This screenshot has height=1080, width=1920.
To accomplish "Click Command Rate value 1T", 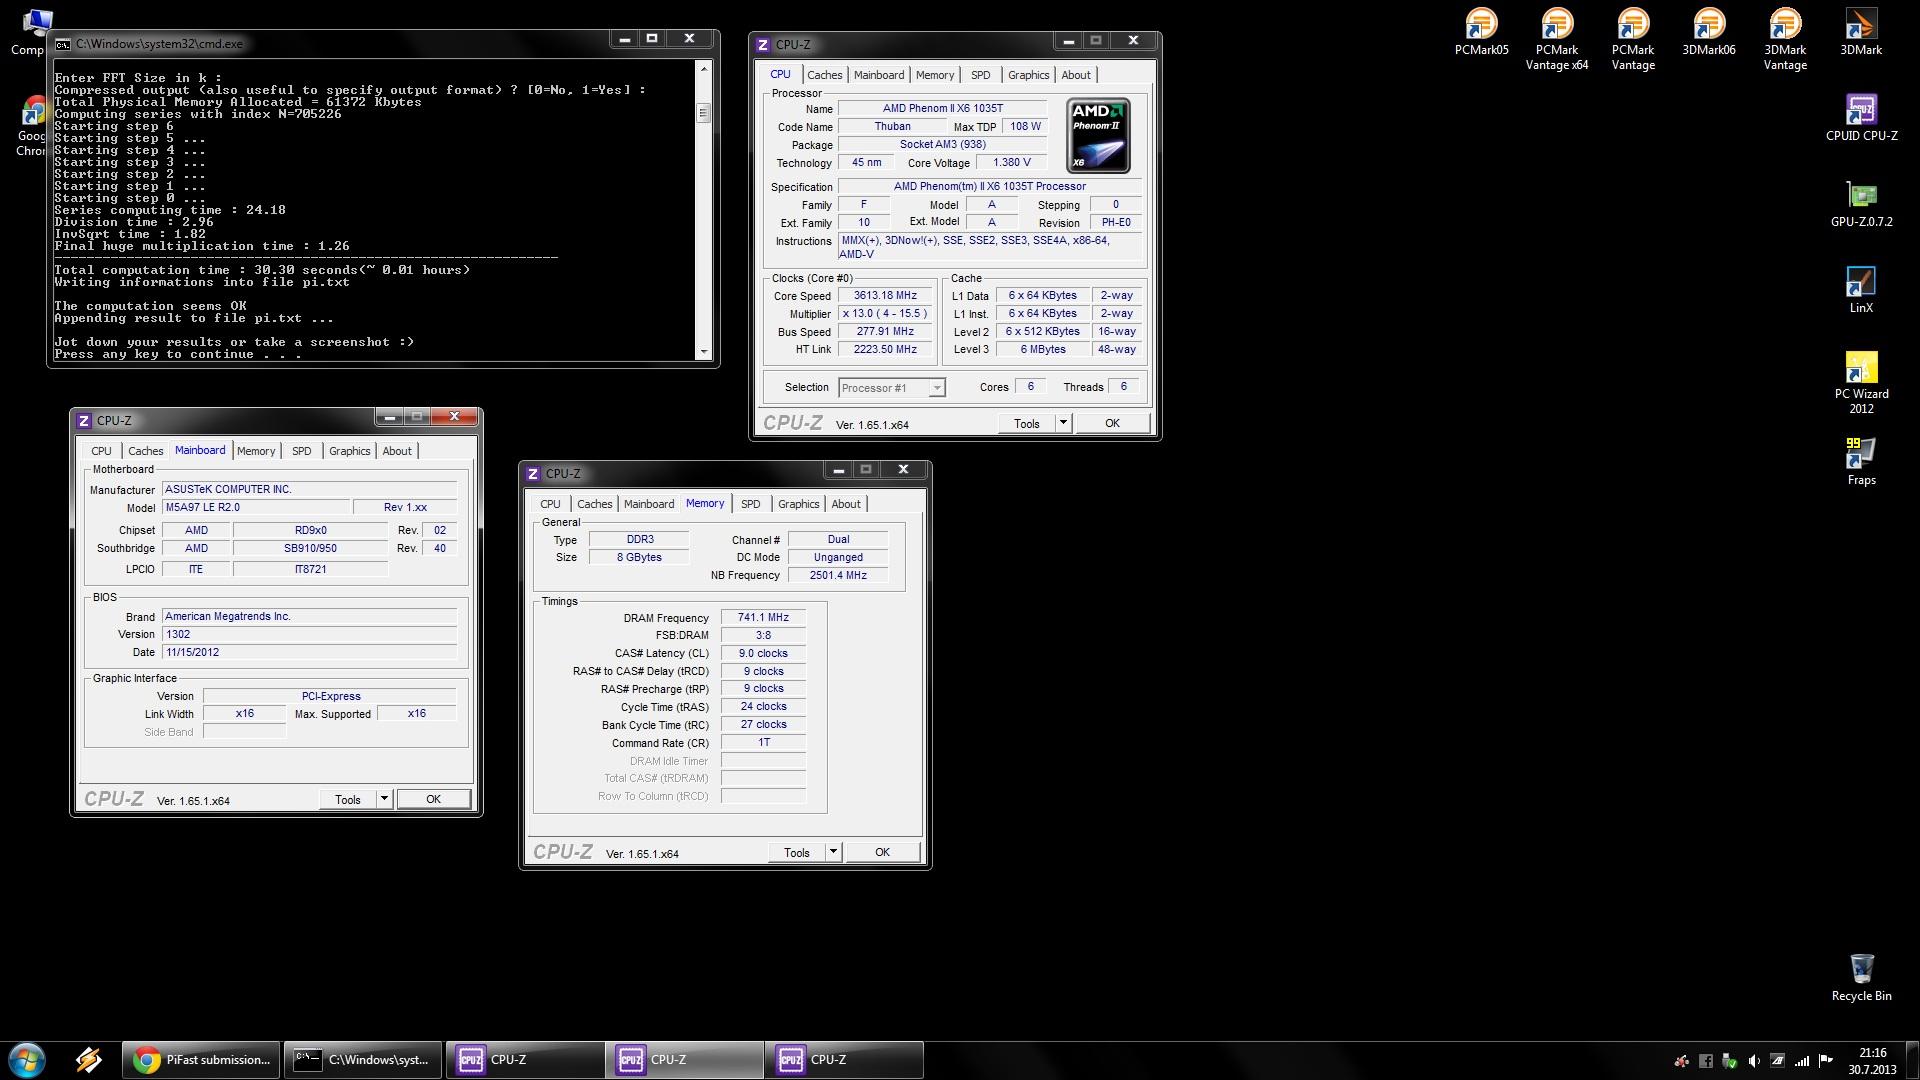I will pos(763,743).
